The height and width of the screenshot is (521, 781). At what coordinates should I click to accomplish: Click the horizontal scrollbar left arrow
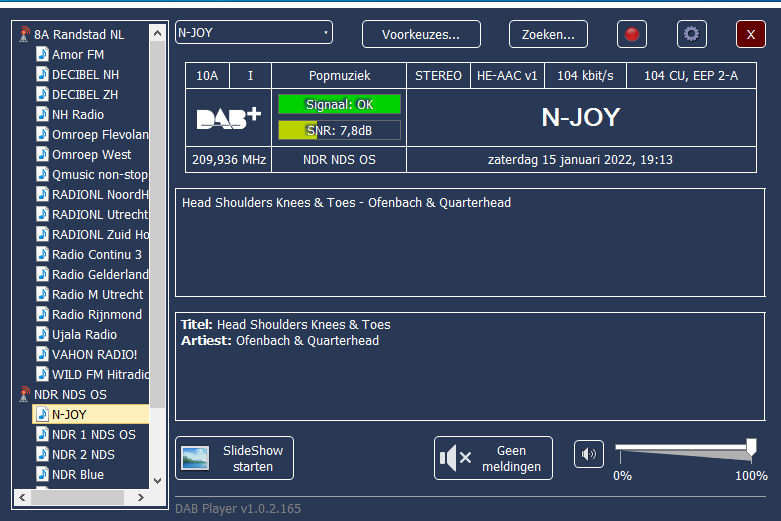(x=22, y=497)
